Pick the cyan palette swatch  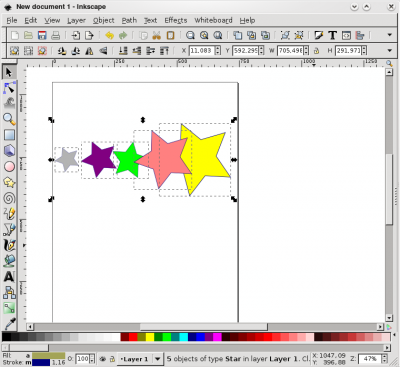pos(183,337)
